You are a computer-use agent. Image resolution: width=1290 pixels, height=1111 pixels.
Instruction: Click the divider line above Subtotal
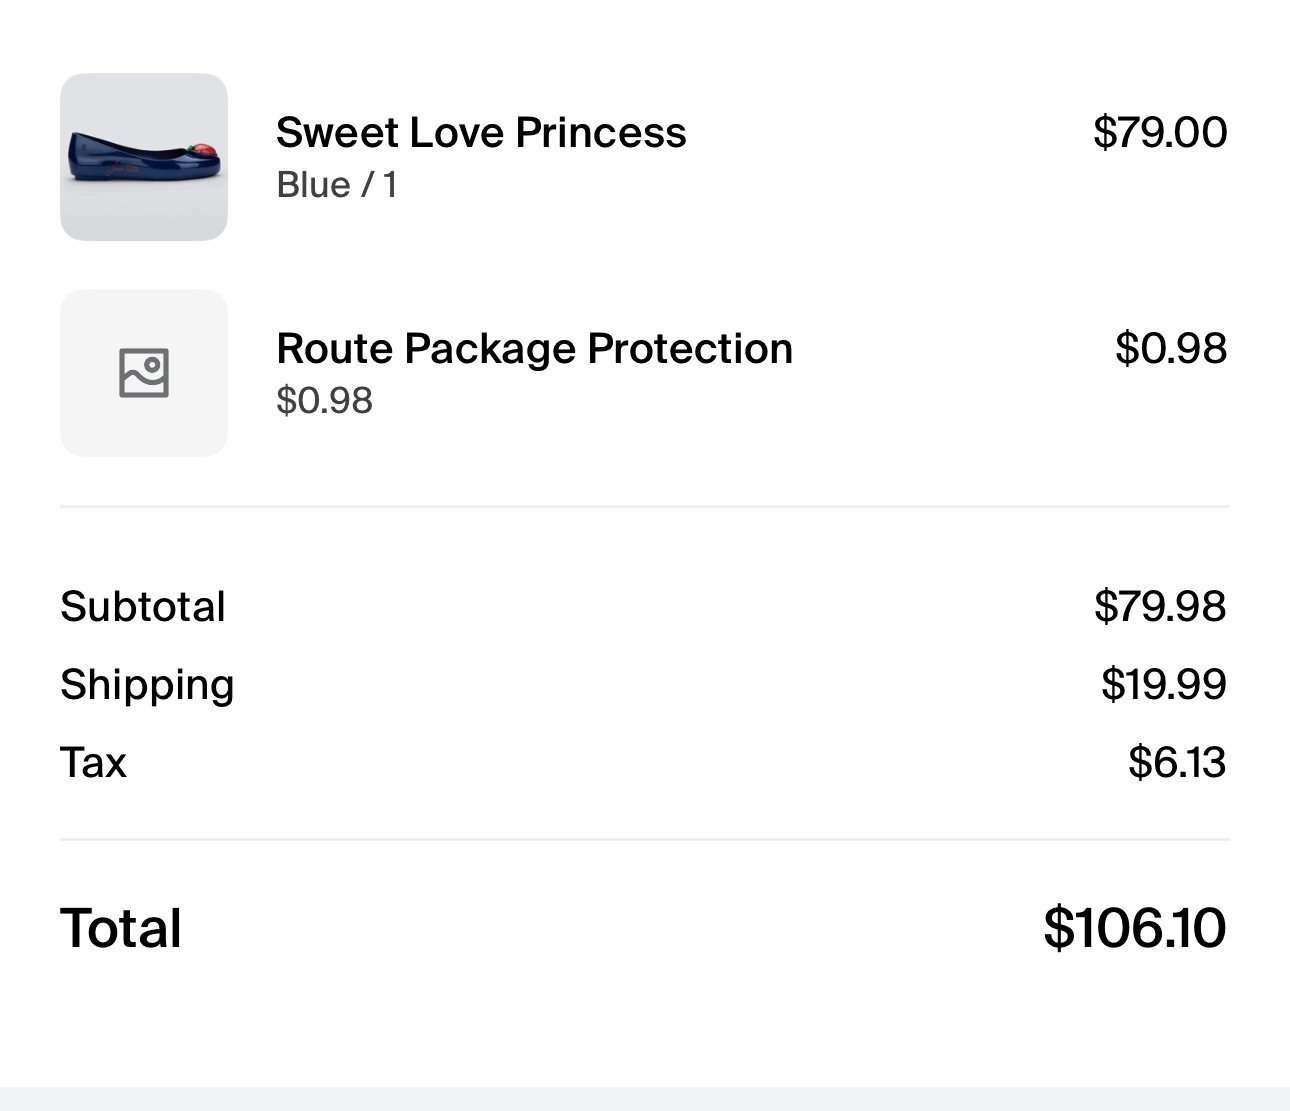[x=645, y=507]
